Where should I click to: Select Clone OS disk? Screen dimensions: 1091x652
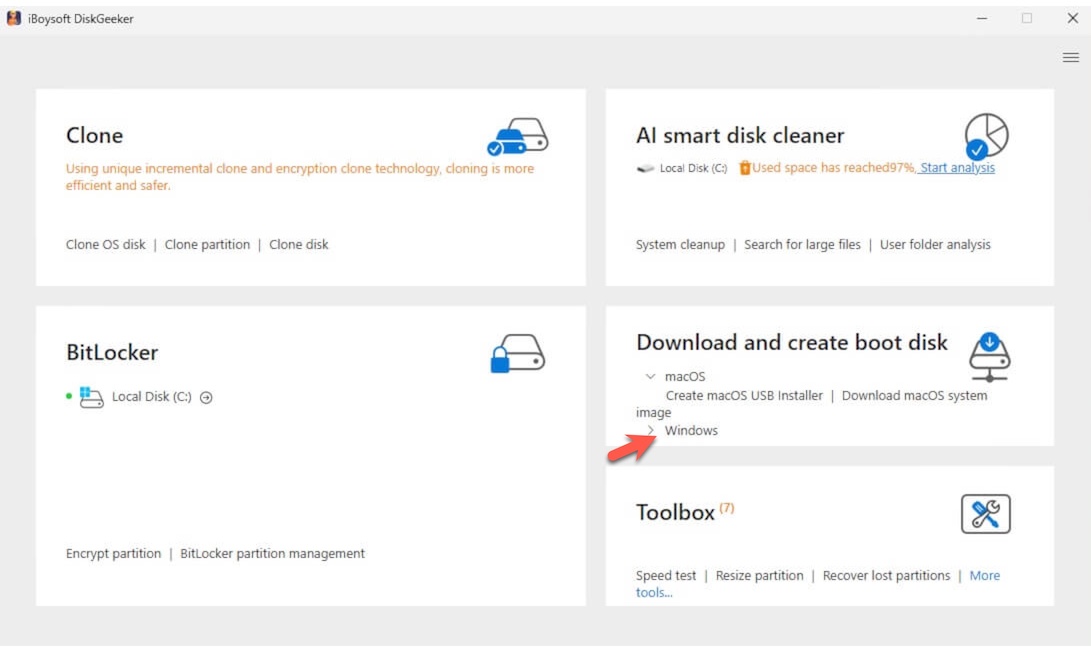[106, 244]
